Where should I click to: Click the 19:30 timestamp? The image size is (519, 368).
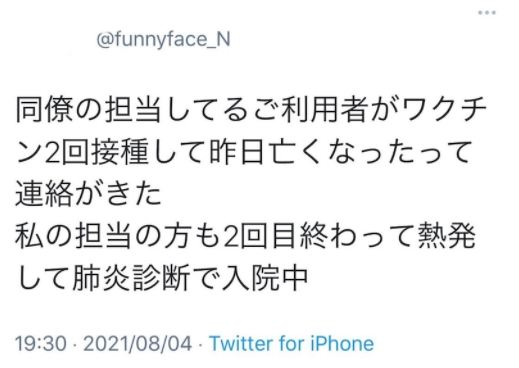(x=41, y=343)
